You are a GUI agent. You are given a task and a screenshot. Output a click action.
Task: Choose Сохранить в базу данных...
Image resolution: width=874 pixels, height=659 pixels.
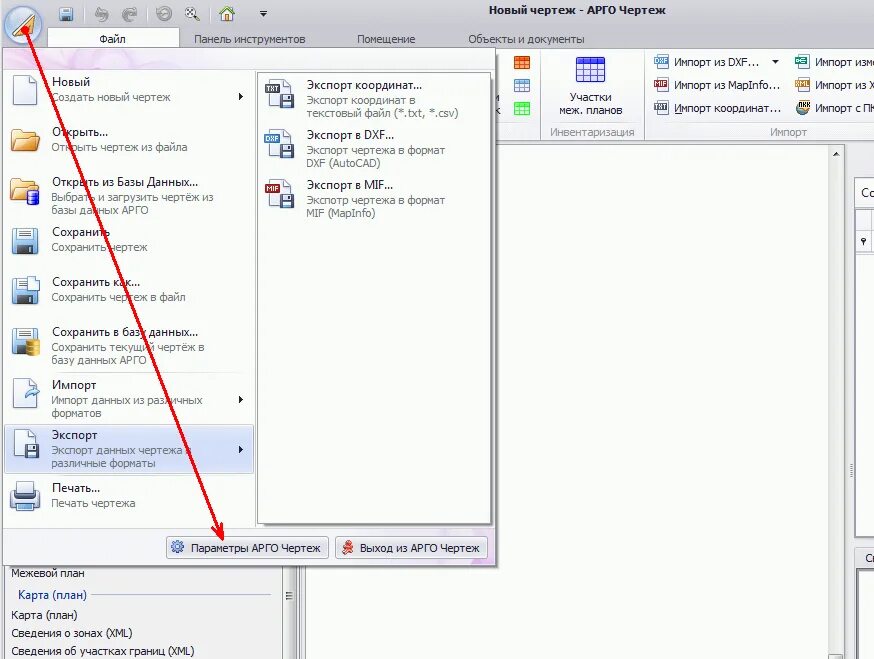point(128,346)
